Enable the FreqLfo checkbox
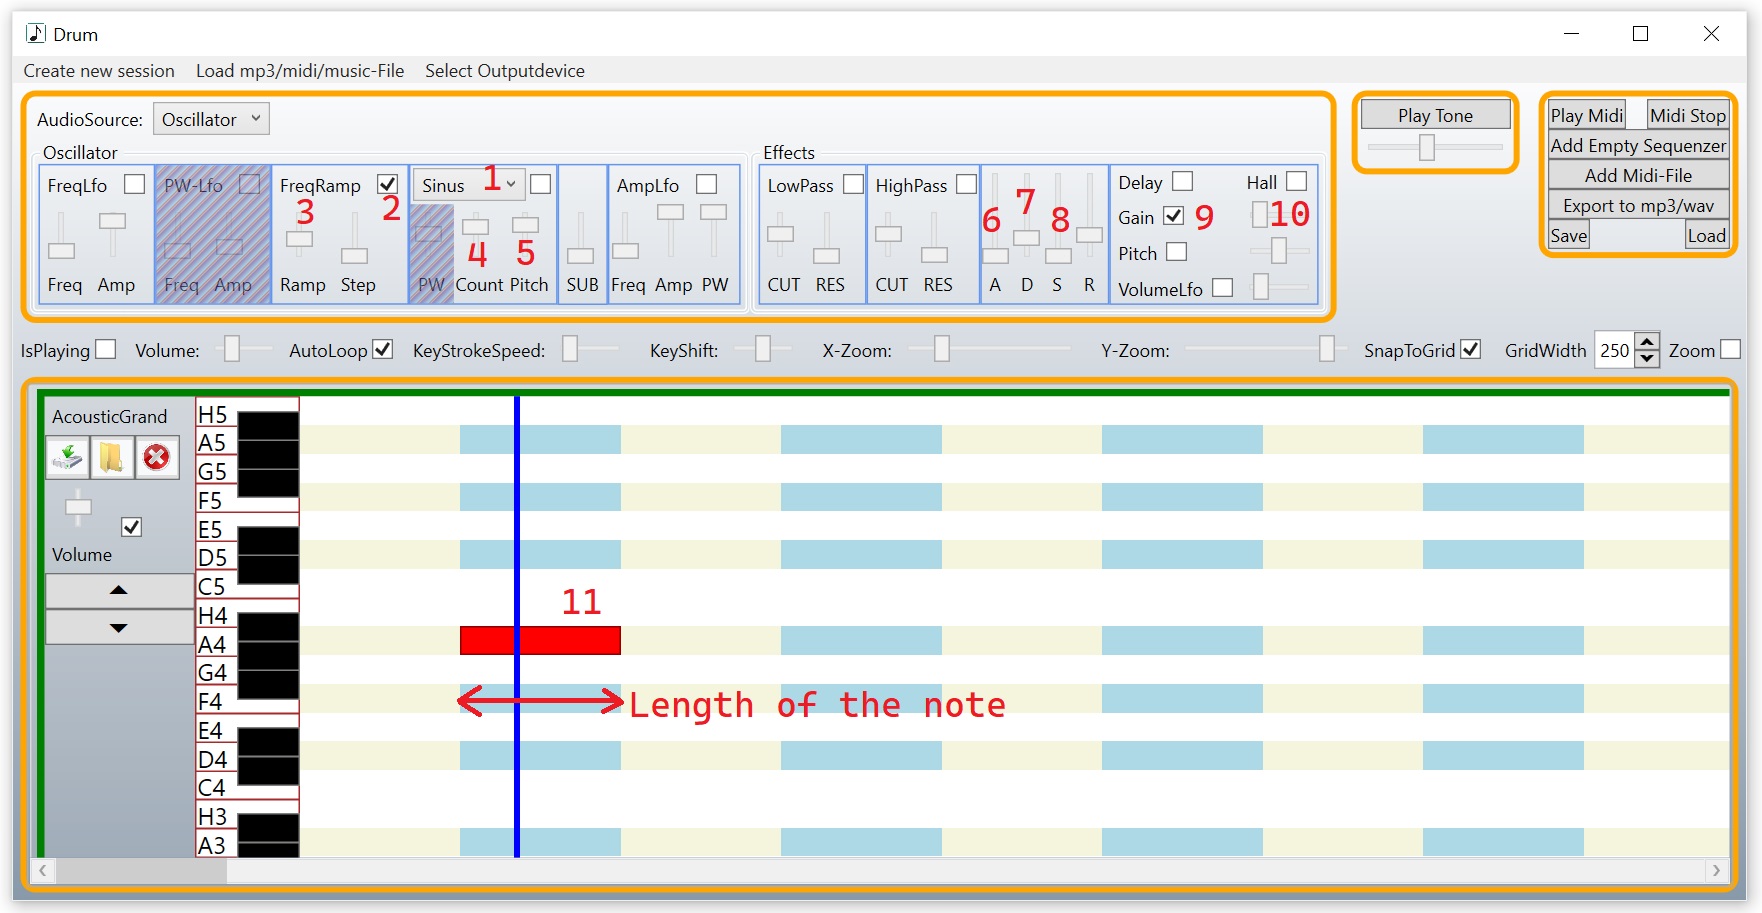The width and height of the screenshot is (1762, 913). click(x=135, y=184)
